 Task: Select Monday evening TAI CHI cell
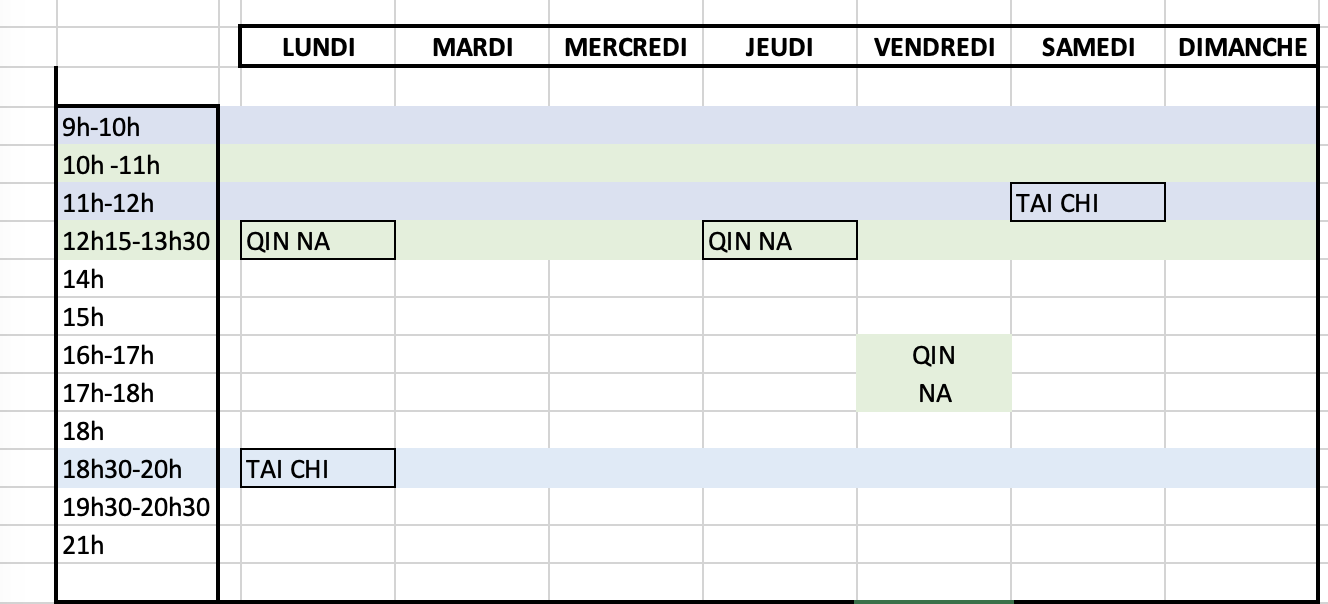coord(318,468)
